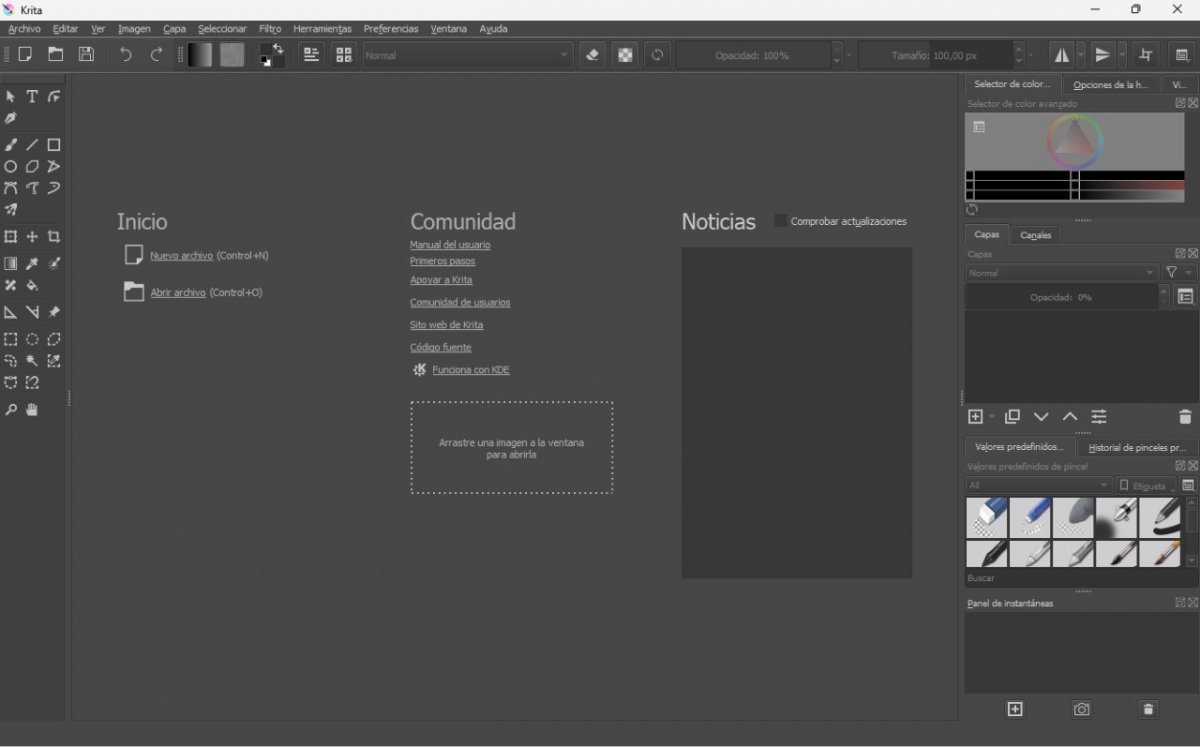This screenshot has height=747, width=1200.
Task: Select the blue eraser brush preset thumbnail
Action: (x=987, y=518)
